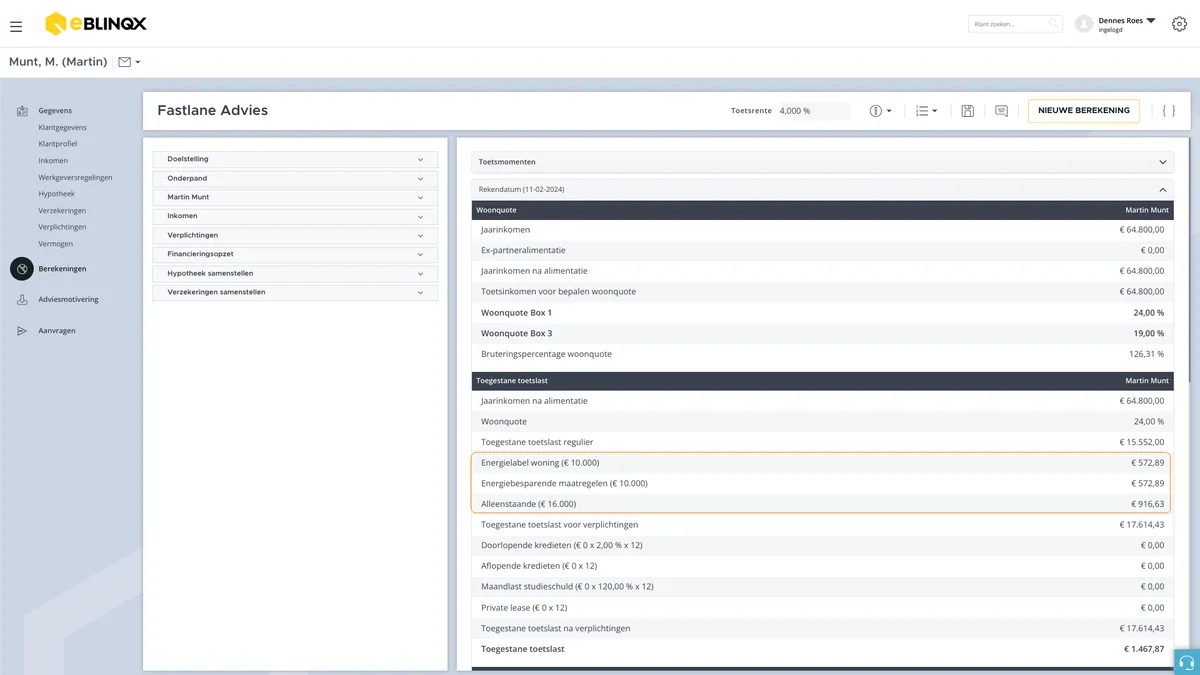Image resolution: width=1200 pixels, height=675 pixels.
Task: Click the Gegevens ID card icon
Action: 22,111
